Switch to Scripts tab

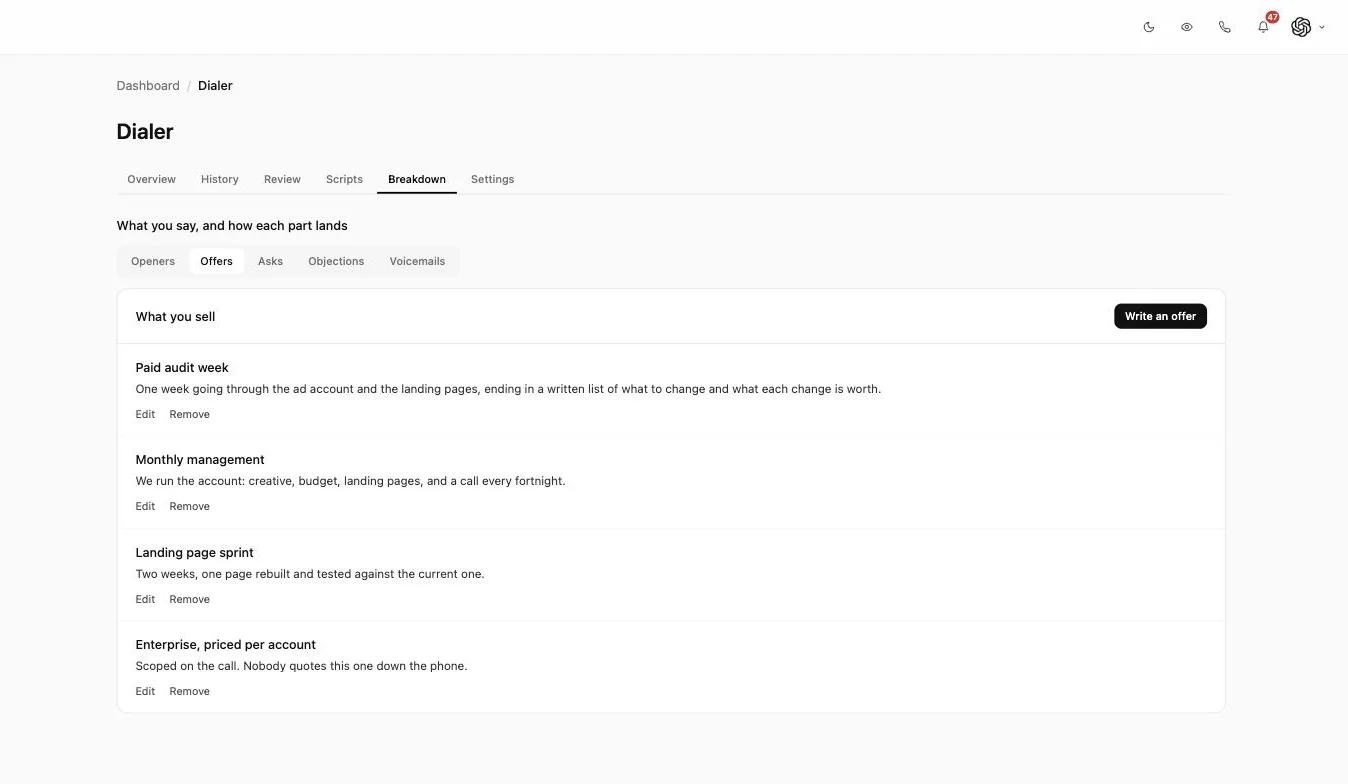click(x=344, y=179)
